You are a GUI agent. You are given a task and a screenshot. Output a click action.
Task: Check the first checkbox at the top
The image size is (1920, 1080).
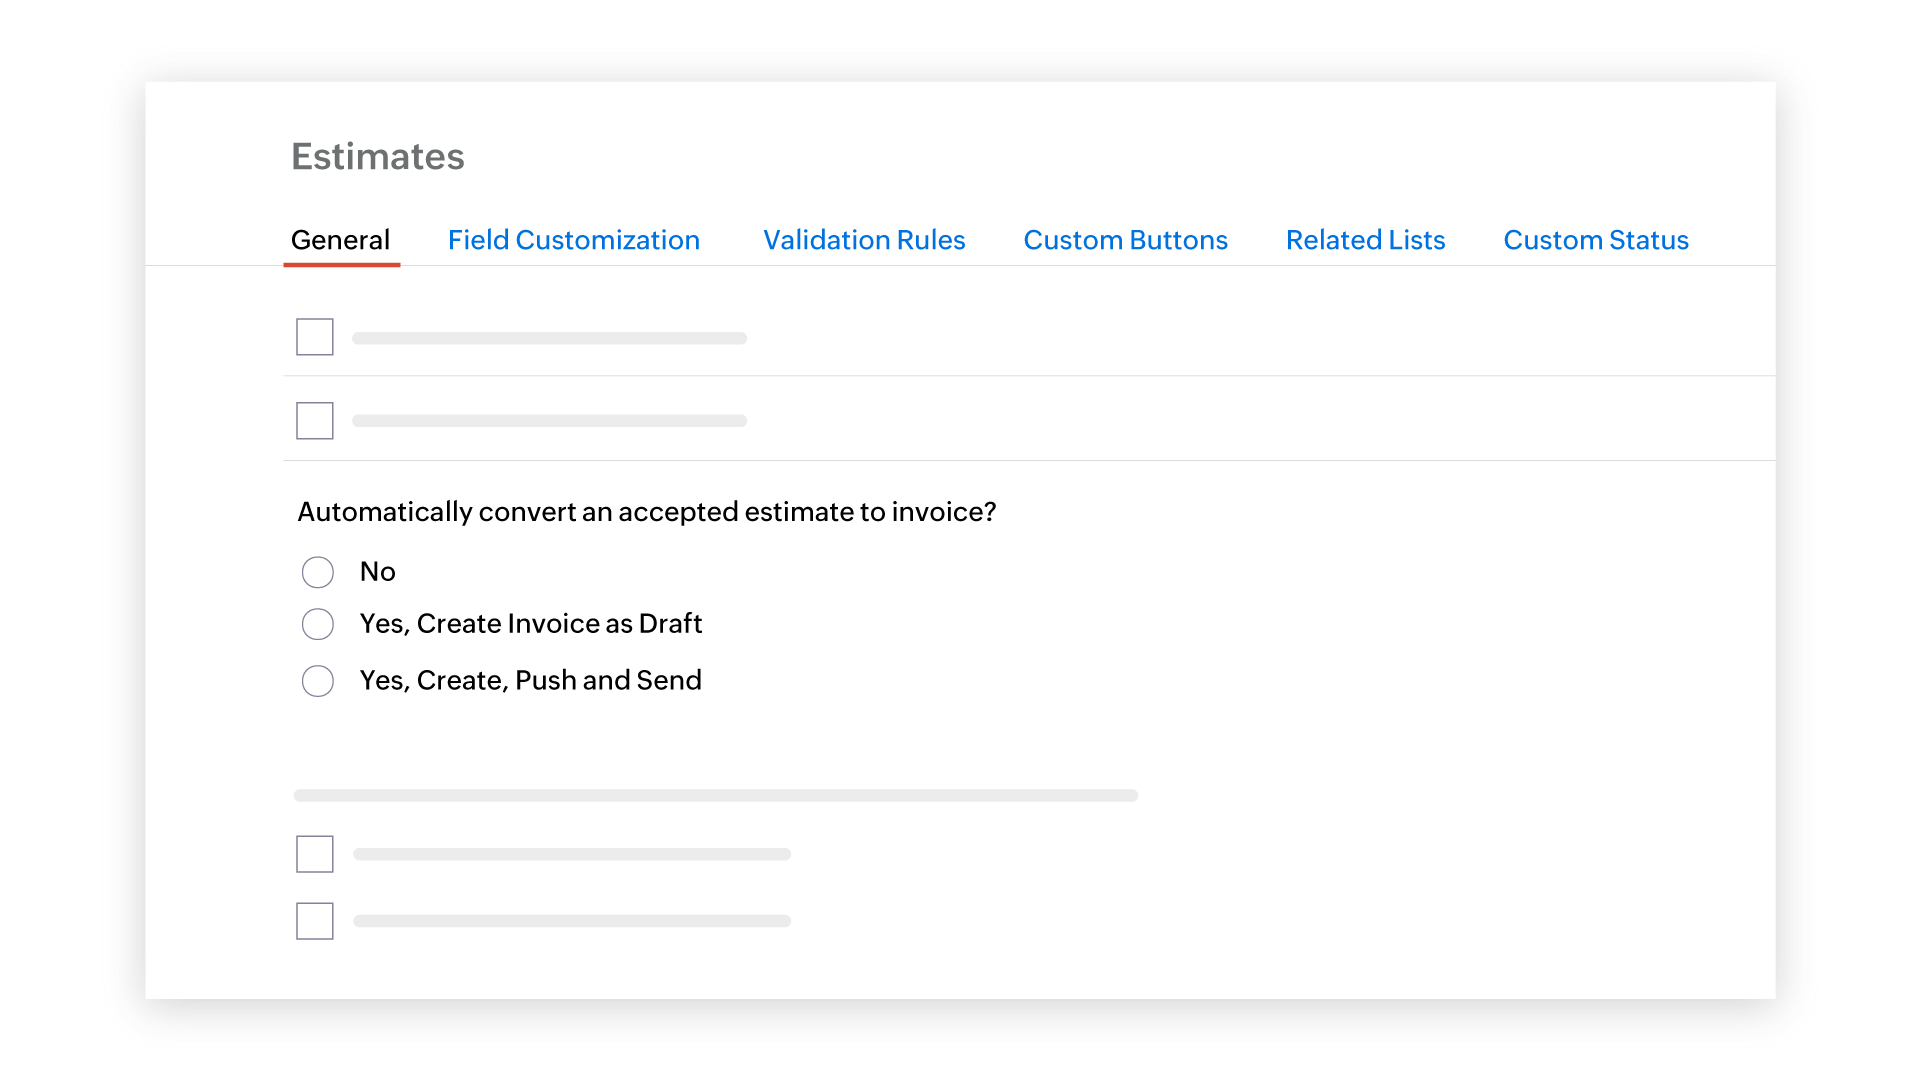314,337
